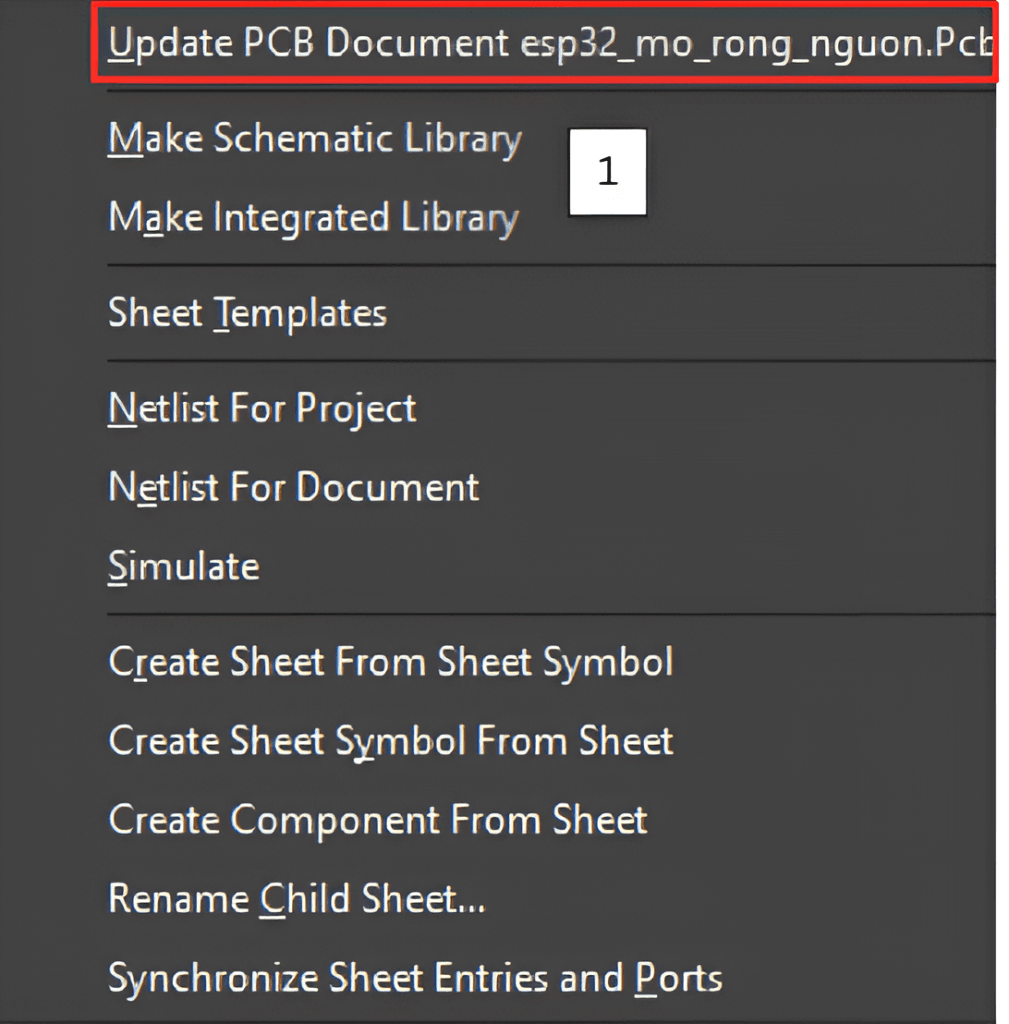Generate netlist for the whole project
The width and height of the screenshot is (1009, 1024).
coord(262,409)
